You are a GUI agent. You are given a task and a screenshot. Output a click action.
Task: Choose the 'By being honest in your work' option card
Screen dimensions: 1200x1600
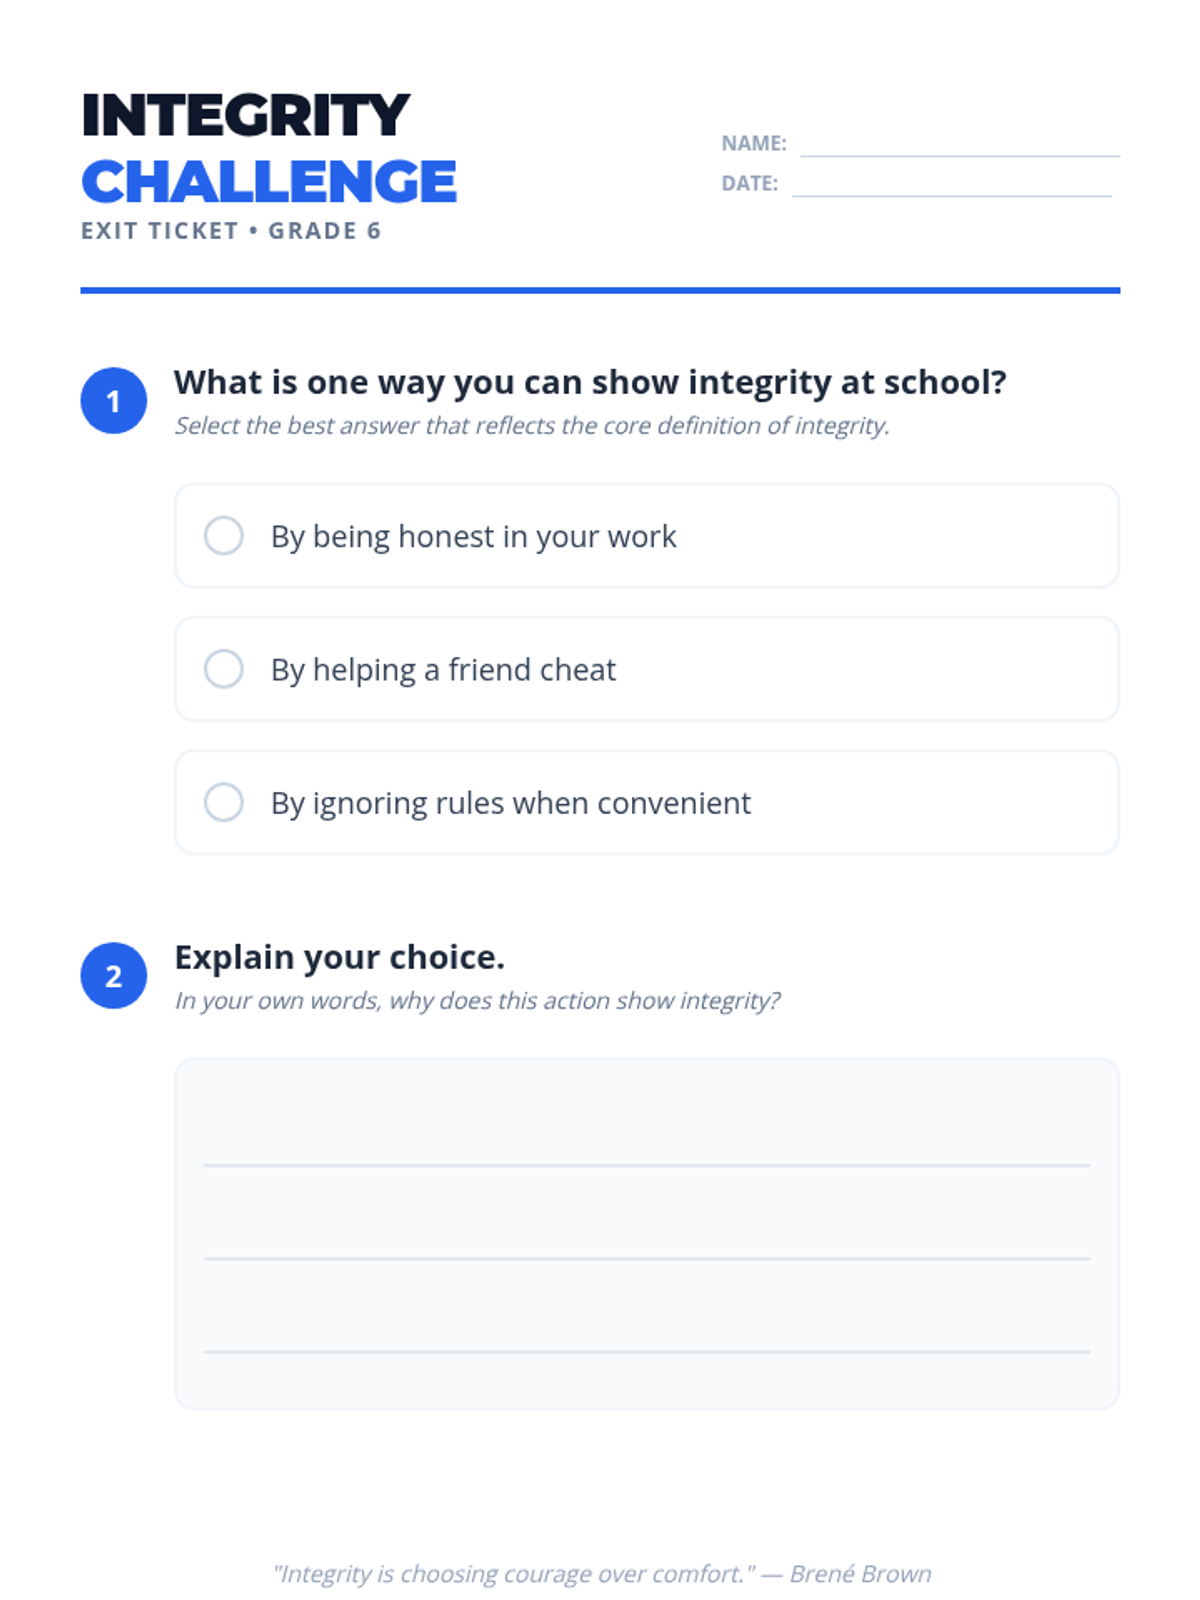(647, 535)
